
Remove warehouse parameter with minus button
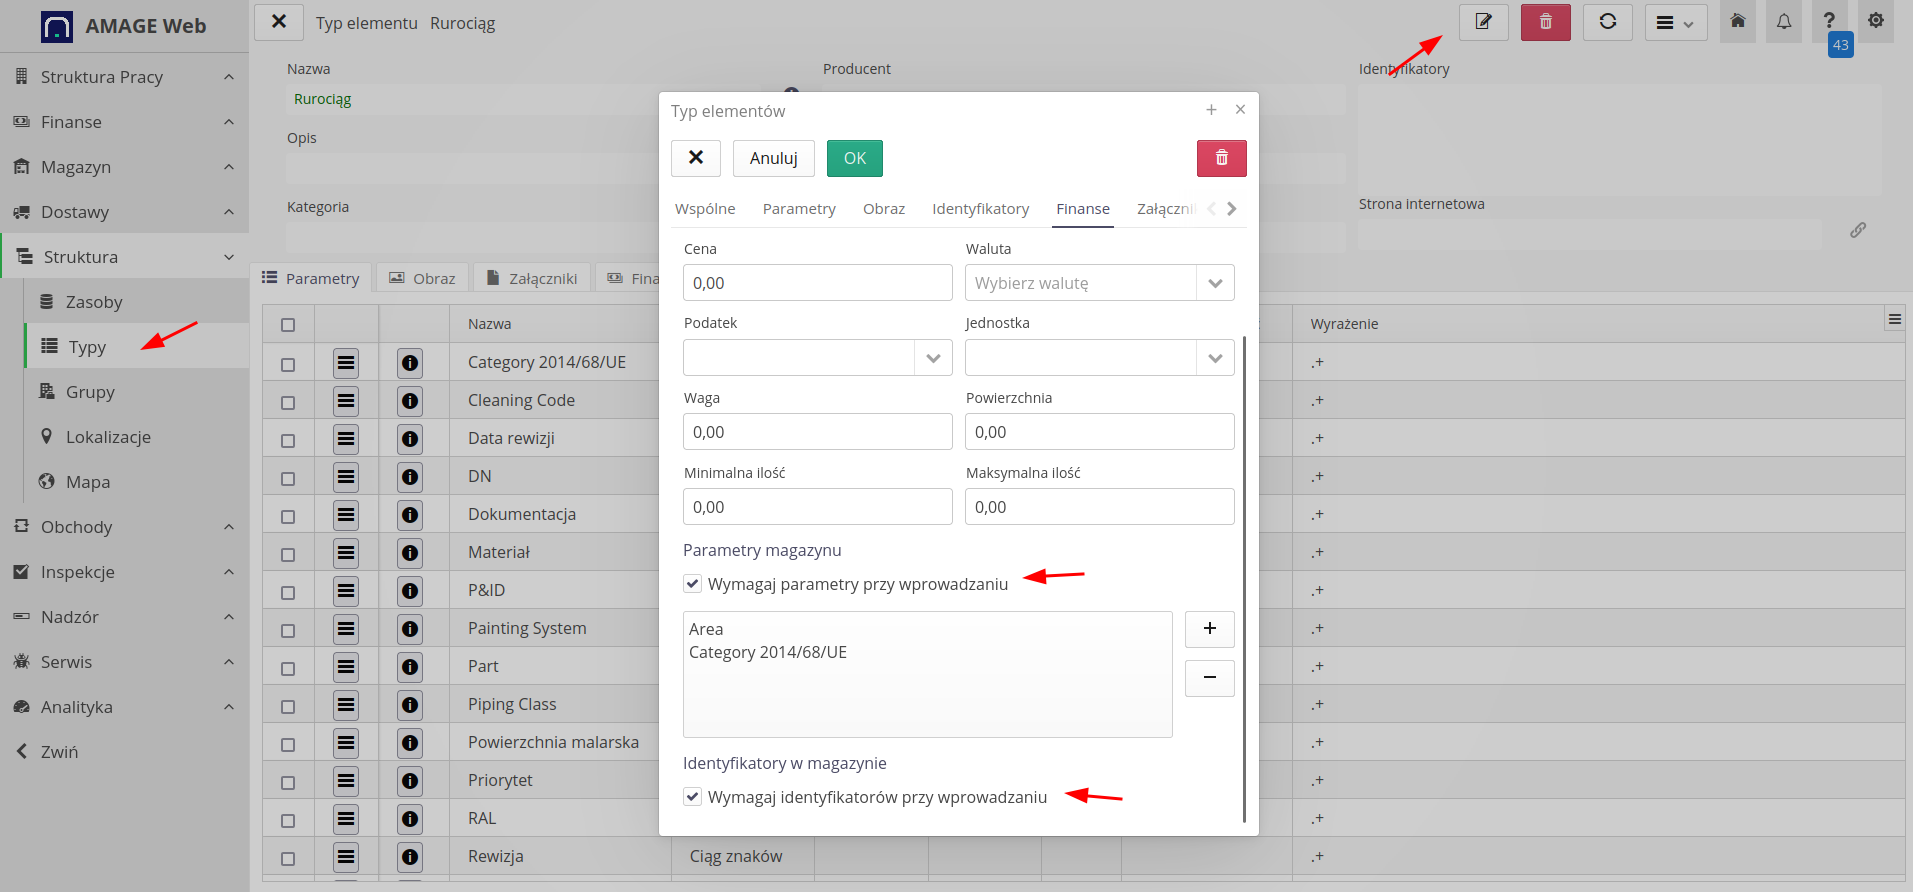[1209, 678]
